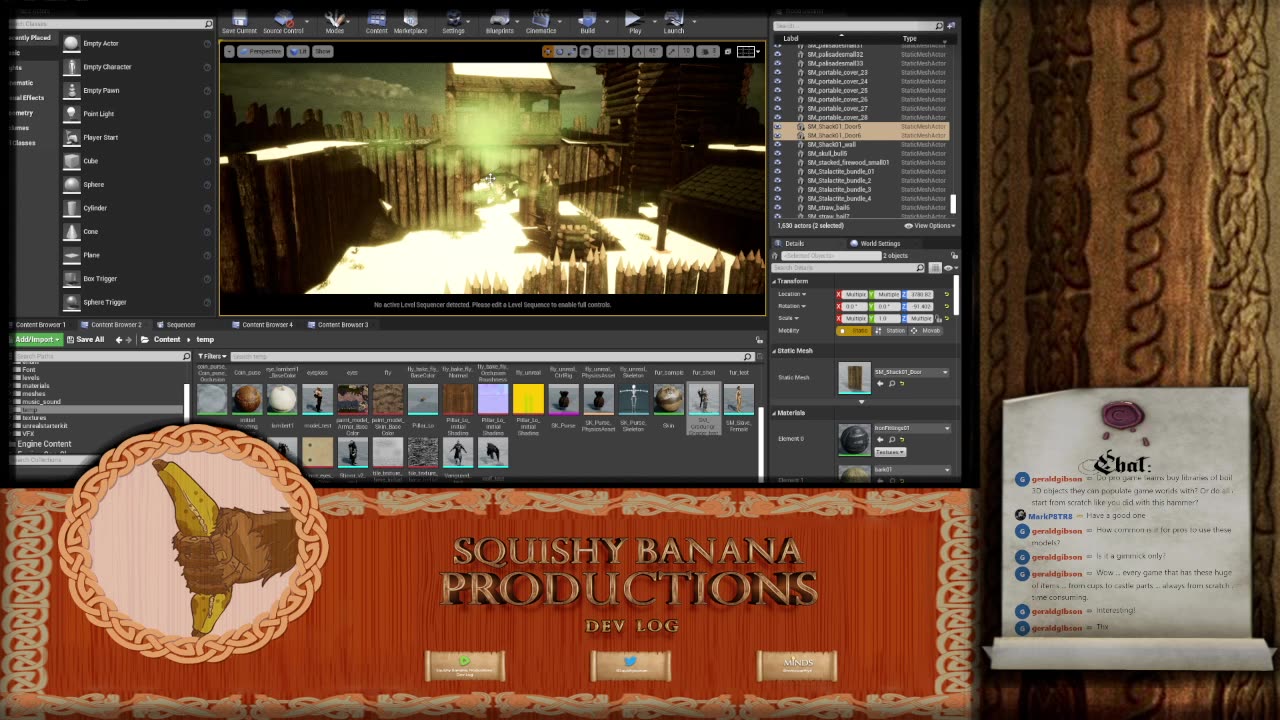1280x720 pixels.
Task: Click the SM_Shack01_Door mesh thumbnail in Details
Action: click(x=854, y=378)
